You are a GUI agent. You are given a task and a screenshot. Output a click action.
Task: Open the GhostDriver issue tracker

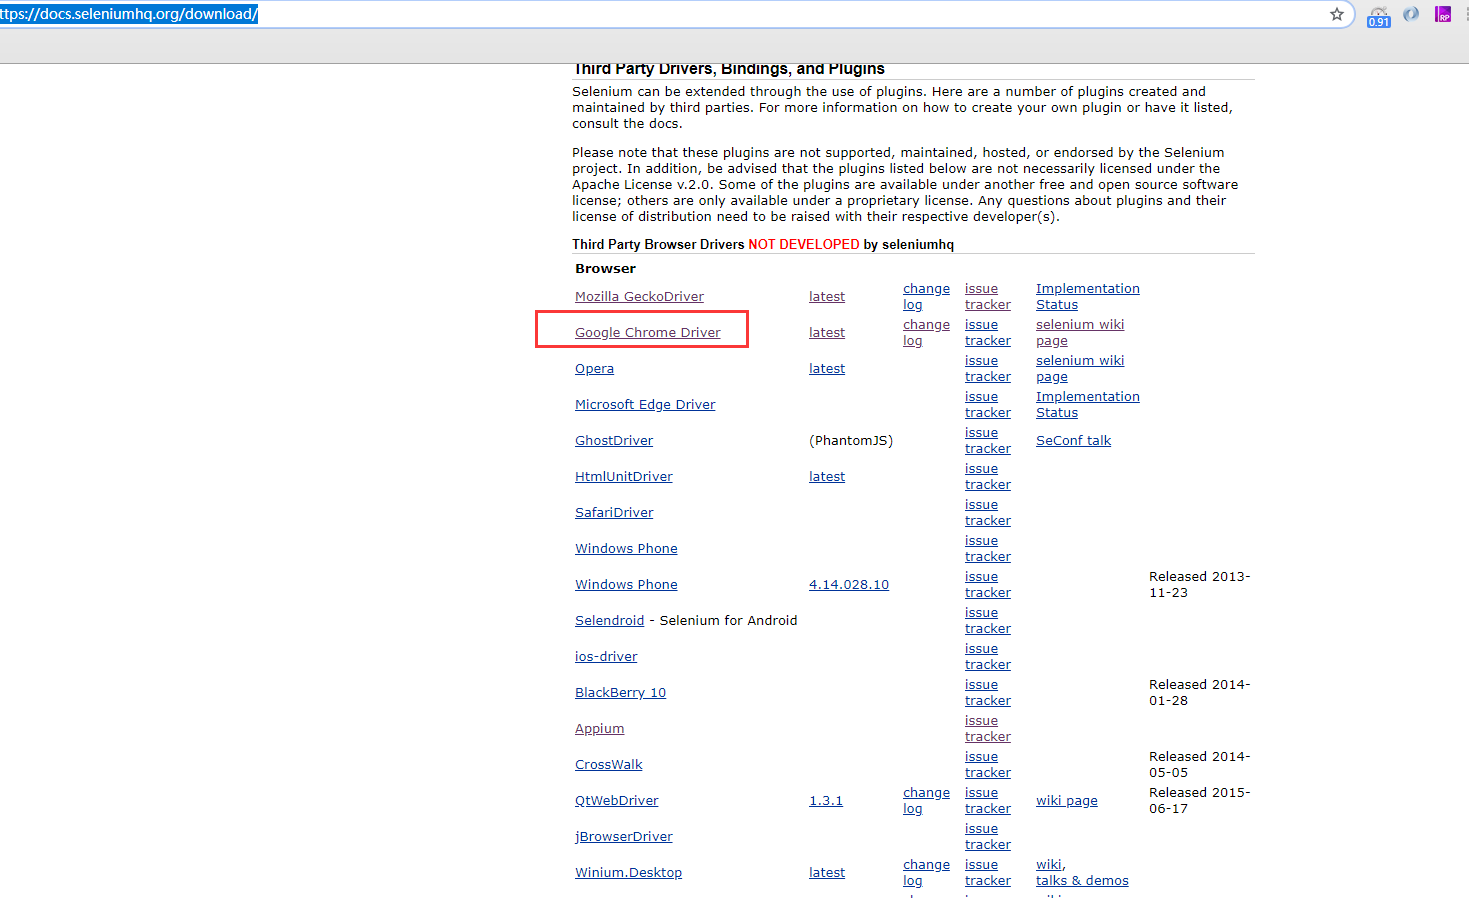pos(988,440)
